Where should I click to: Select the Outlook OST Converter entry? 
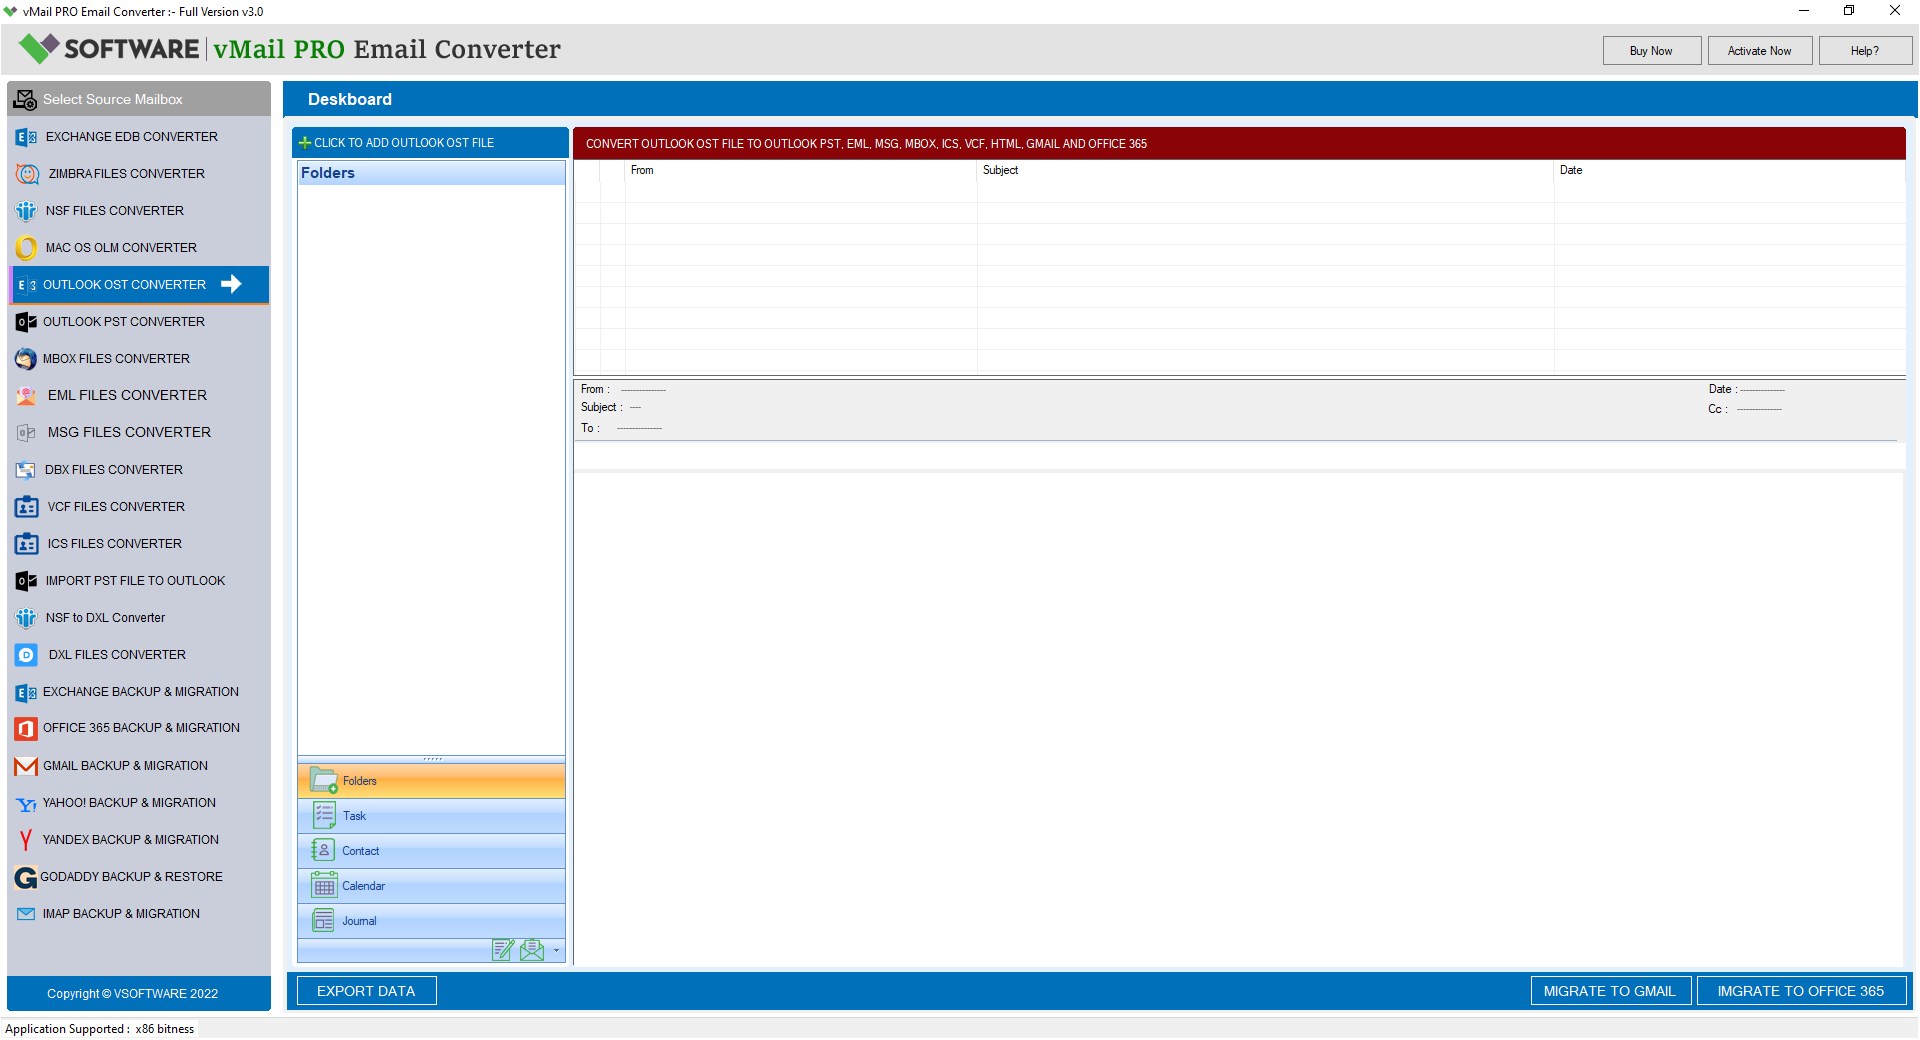tap(139, 285)
